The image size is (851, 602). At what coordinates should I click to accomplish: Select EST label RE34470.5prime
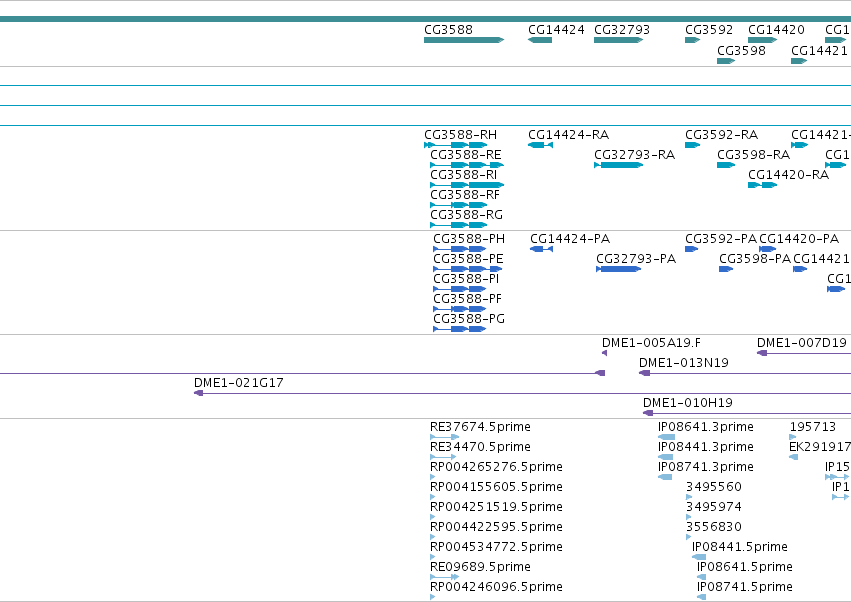[x=480, y=447]
